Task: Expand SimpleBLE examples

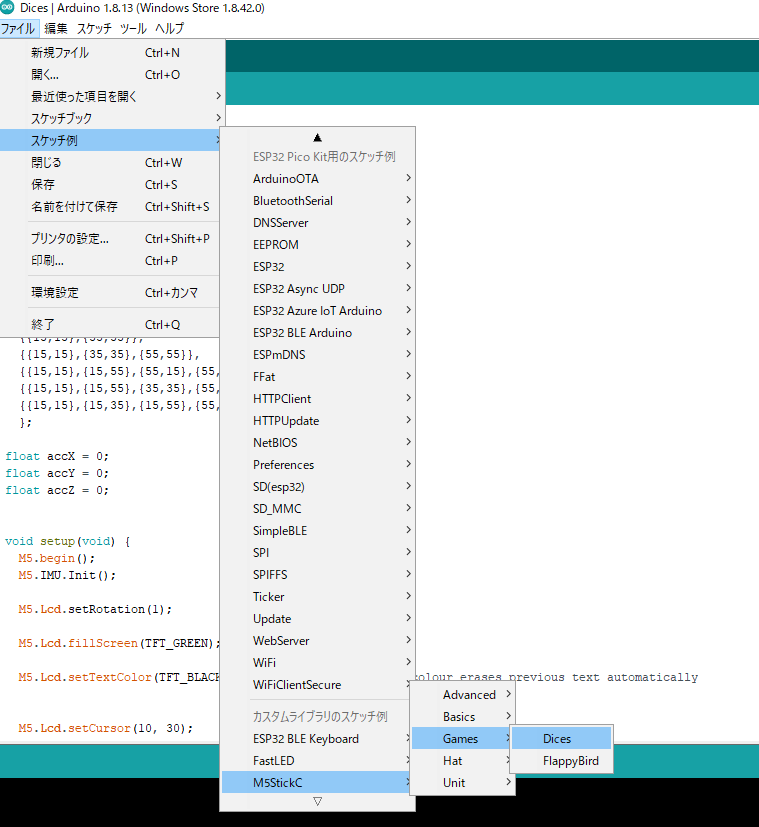Action: (318, 531)
